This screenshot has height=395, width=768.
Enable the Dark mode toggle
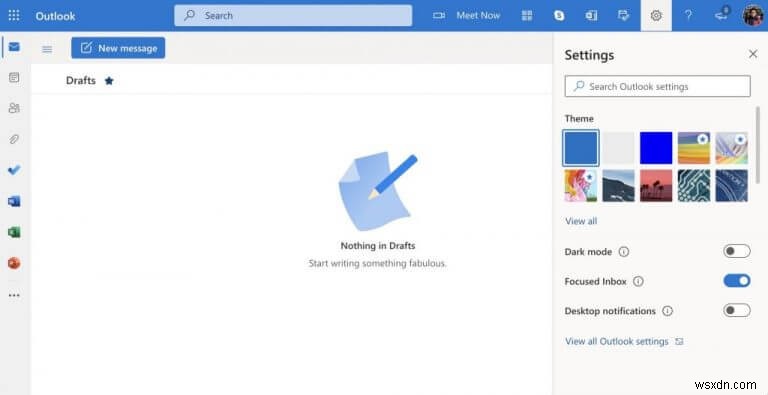737,251
